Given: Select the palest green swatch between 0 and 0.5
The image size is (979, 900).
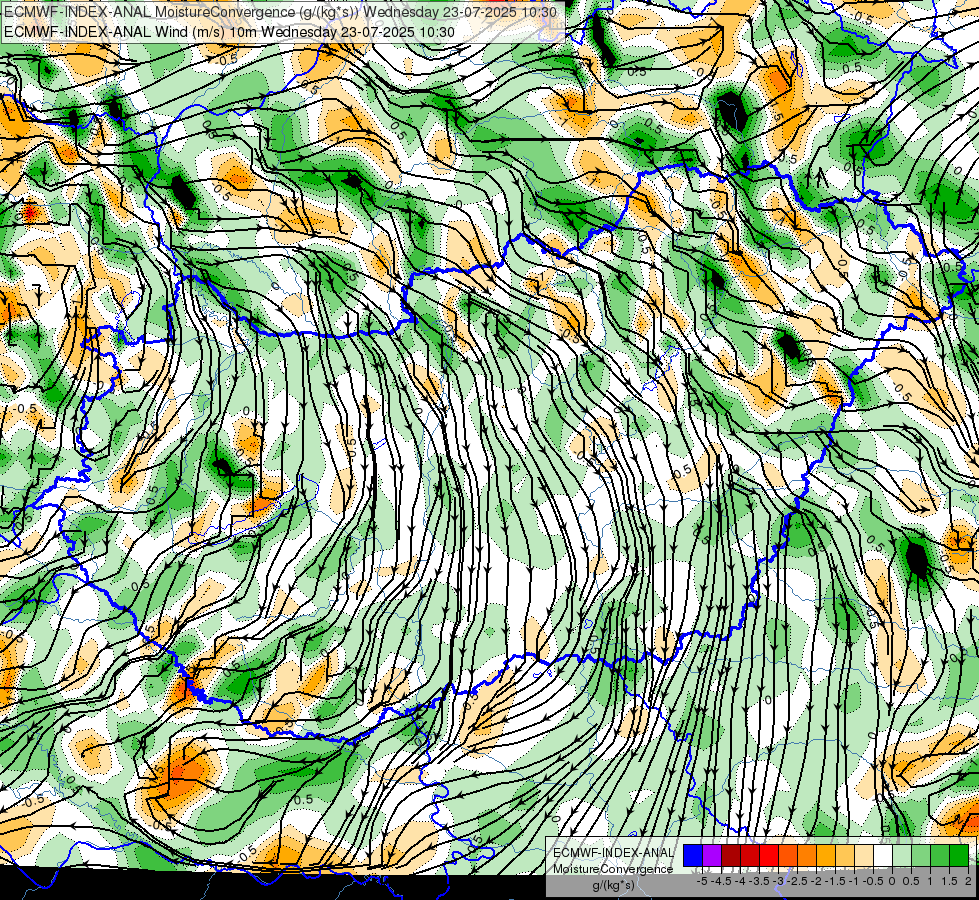Looking at the screenshot, I should [902, 856].
